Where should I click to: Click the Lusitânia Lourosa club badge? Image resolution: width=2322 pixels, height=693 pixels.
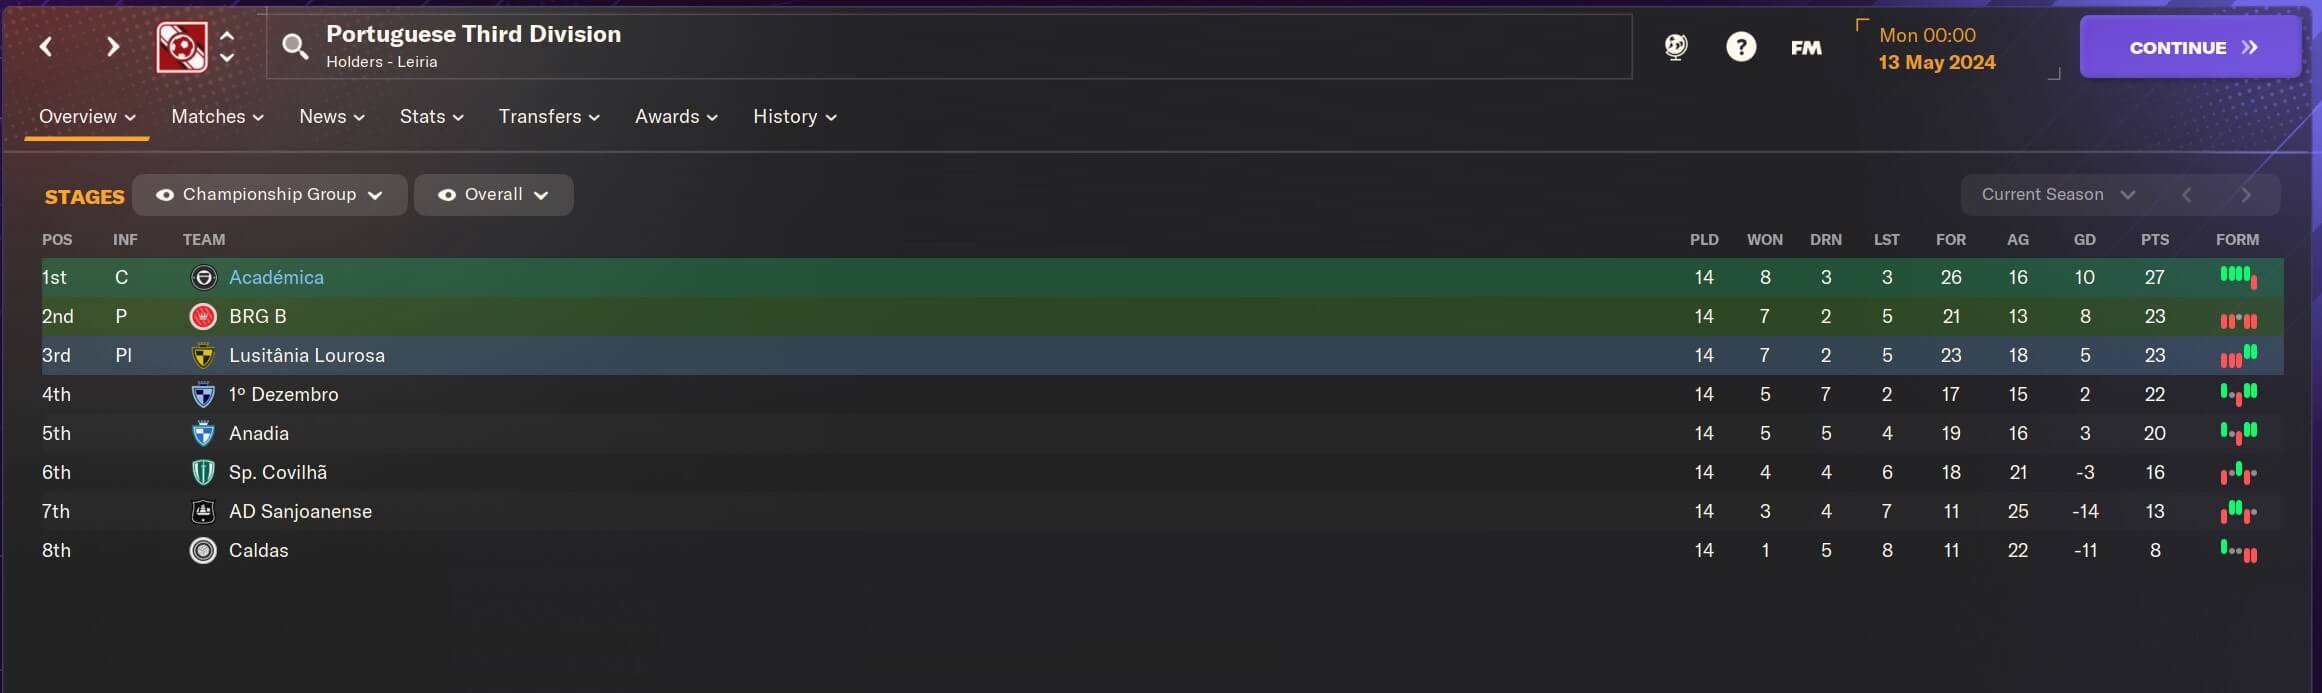pos(203,356)
